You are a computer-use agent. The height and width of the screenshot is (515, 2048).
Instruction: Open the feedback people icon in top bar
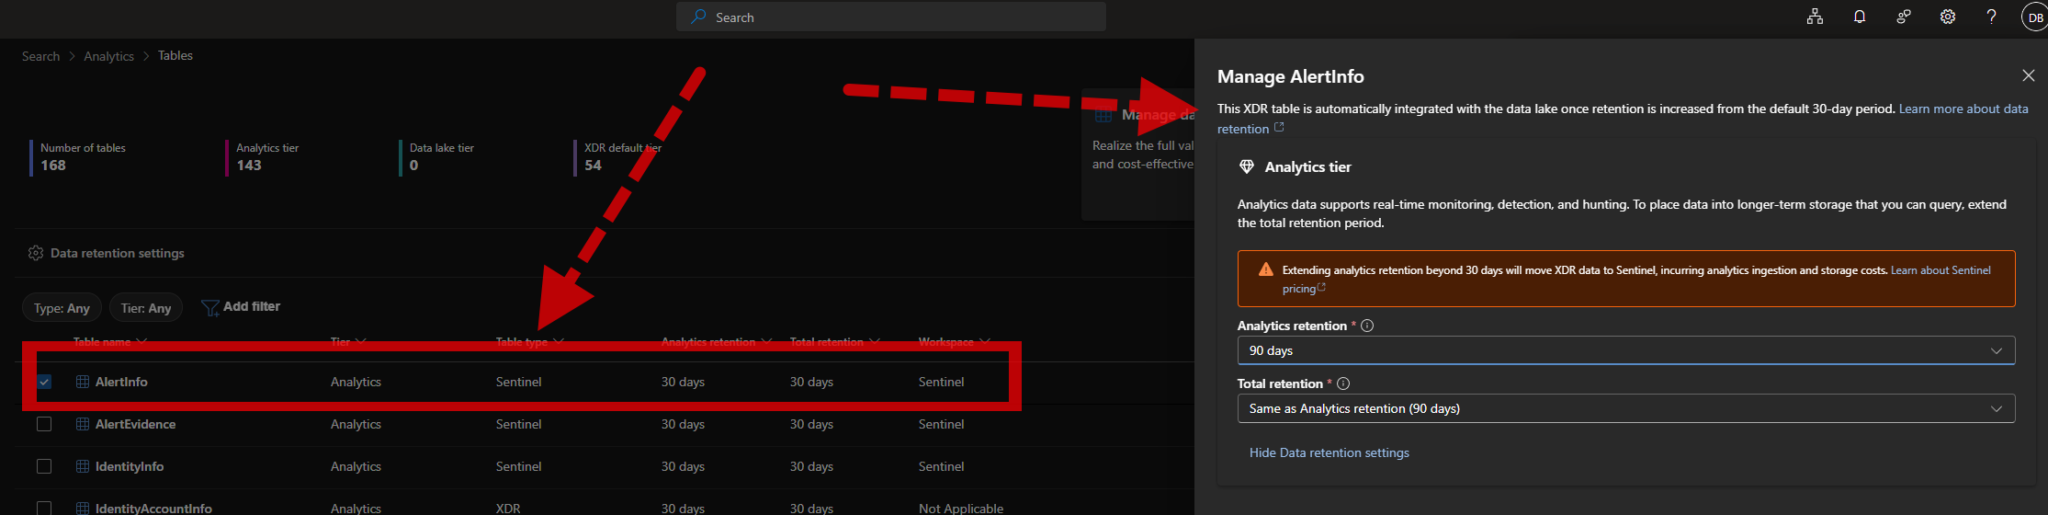(1903, 17)
